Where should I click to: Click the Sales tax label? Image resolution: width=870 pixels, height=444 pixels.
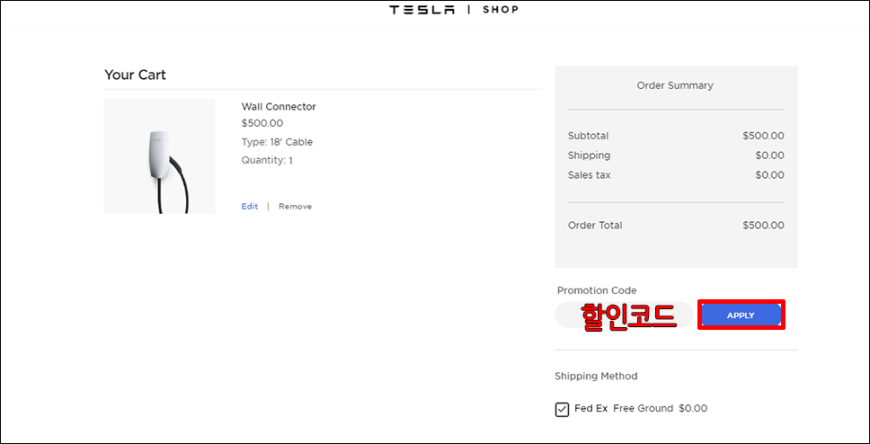pyautogui.click(x=589, y=175)
